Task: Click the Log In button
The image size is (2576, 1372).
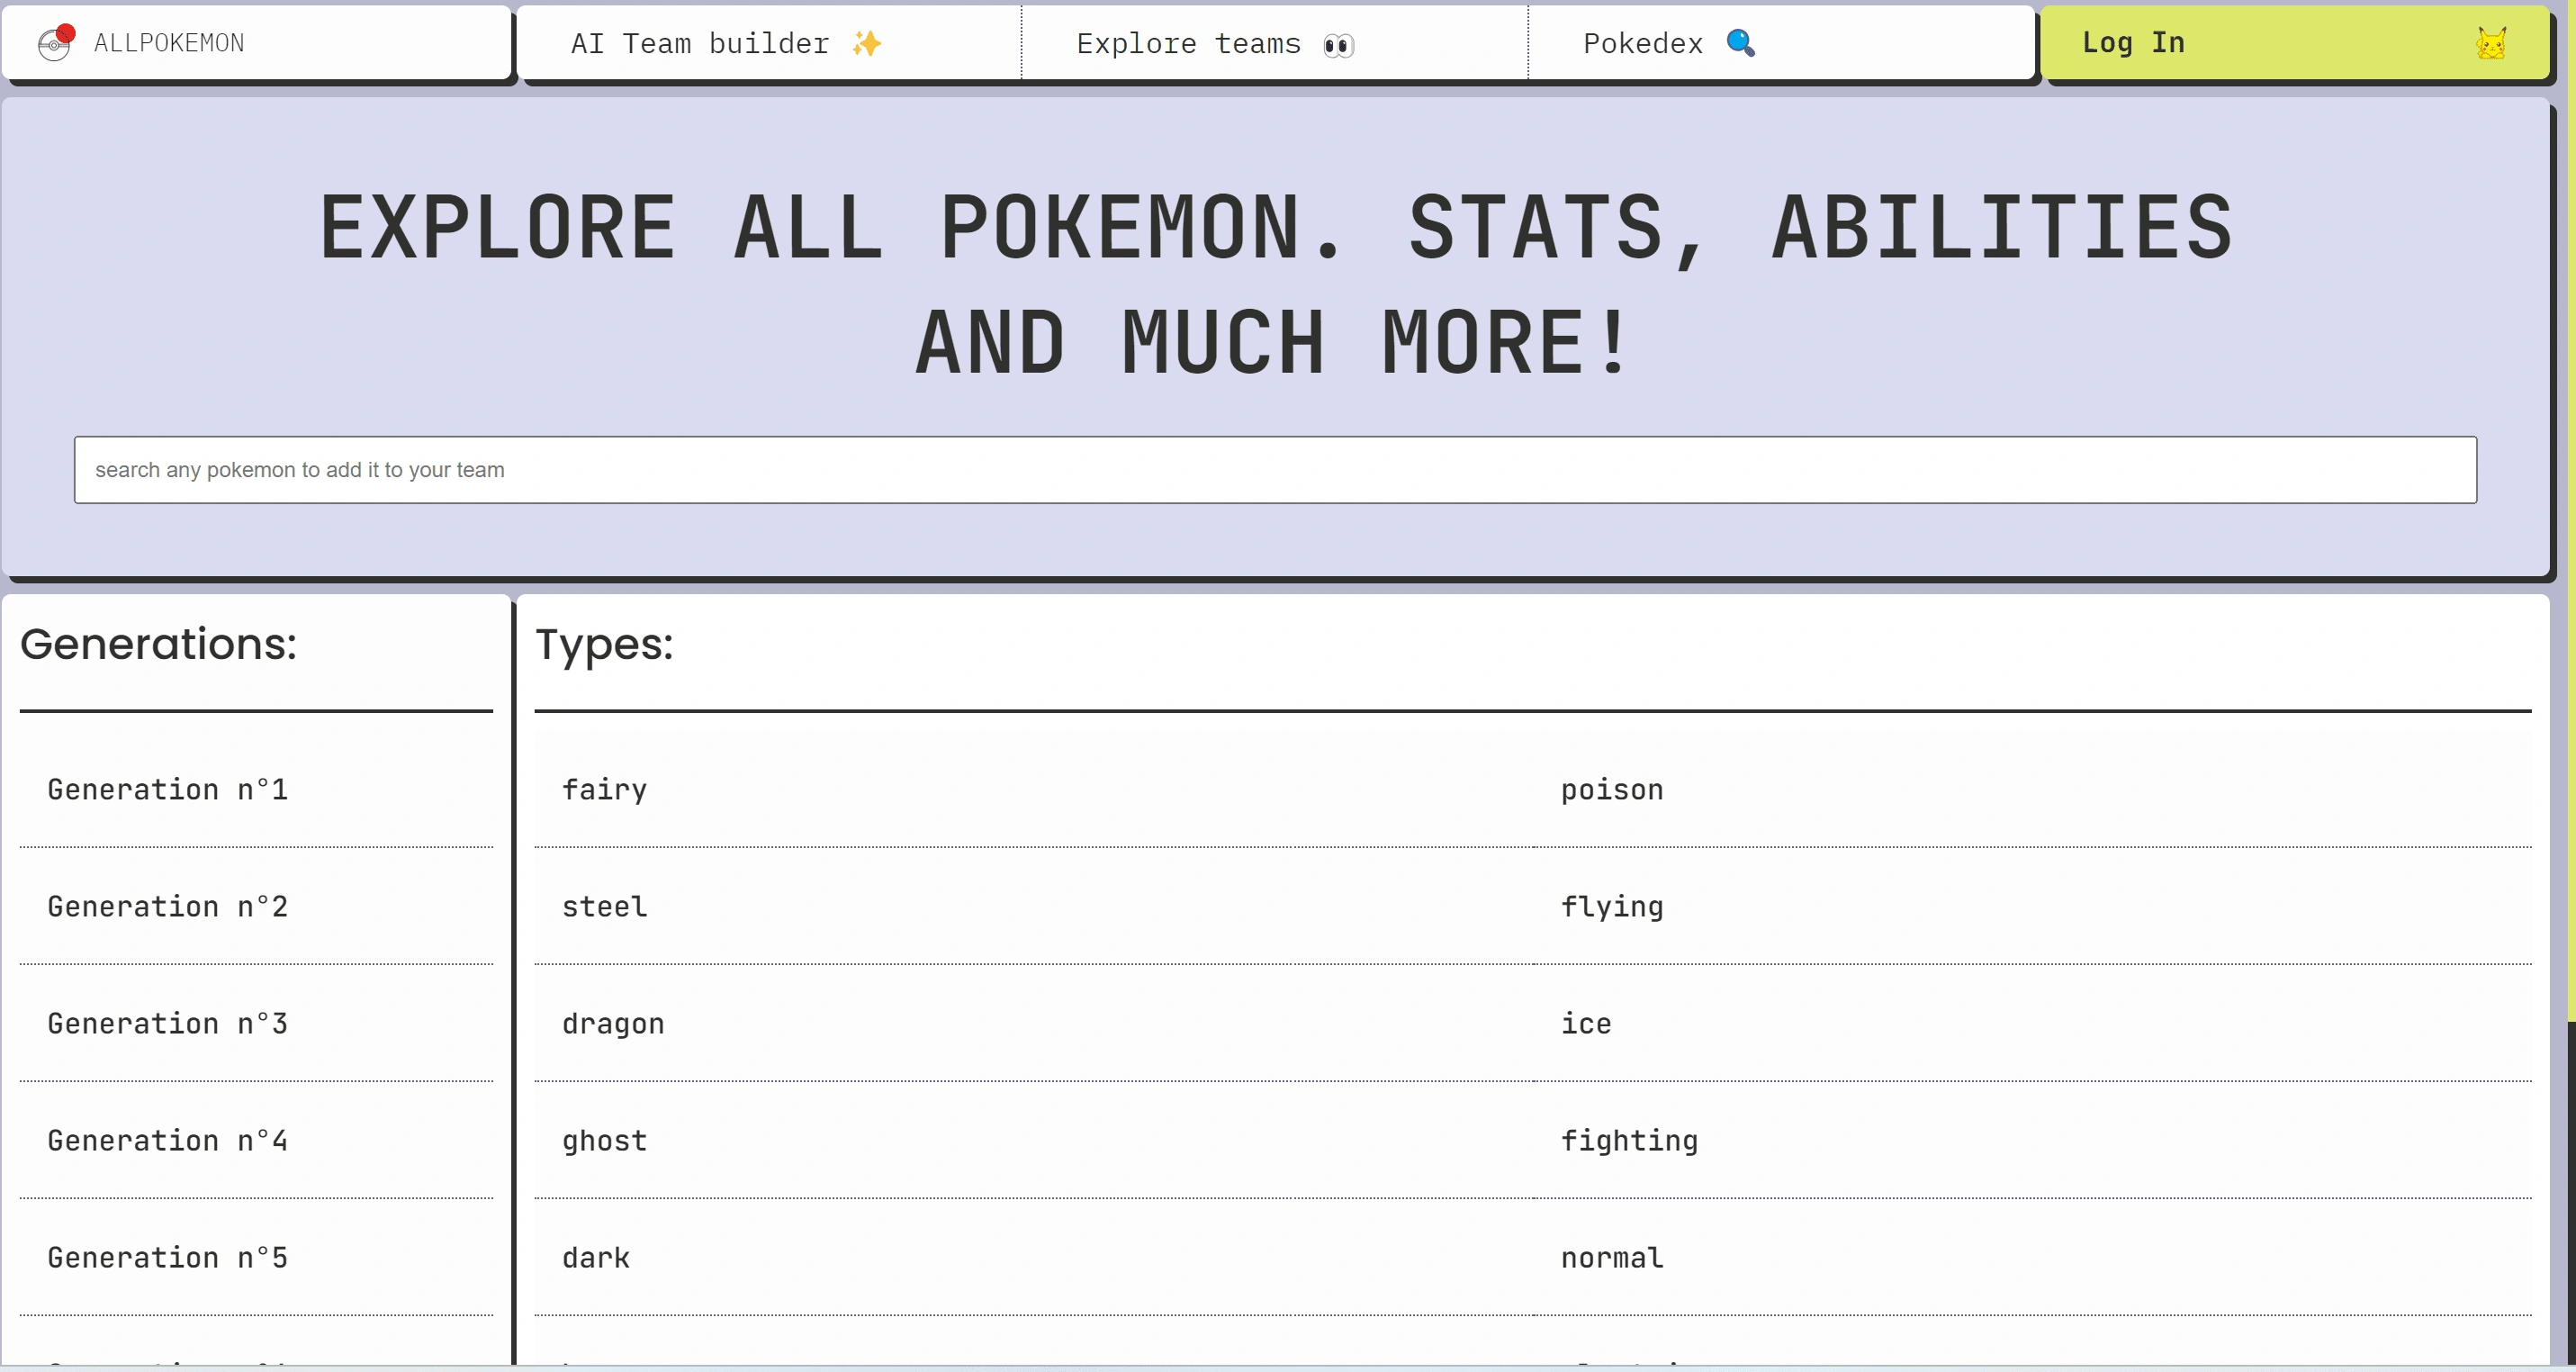Action: [2294, 43]
